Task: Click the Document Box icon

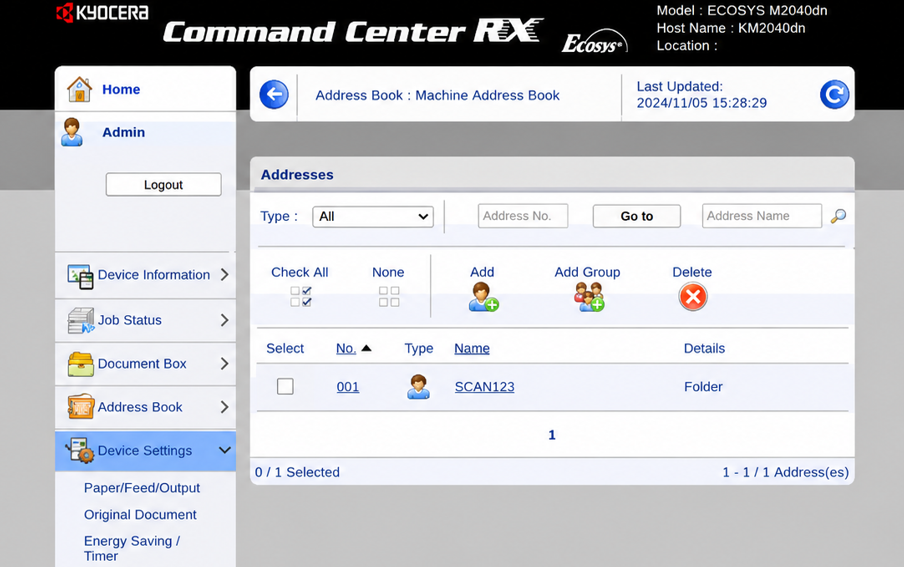Action: pos(80,364)
